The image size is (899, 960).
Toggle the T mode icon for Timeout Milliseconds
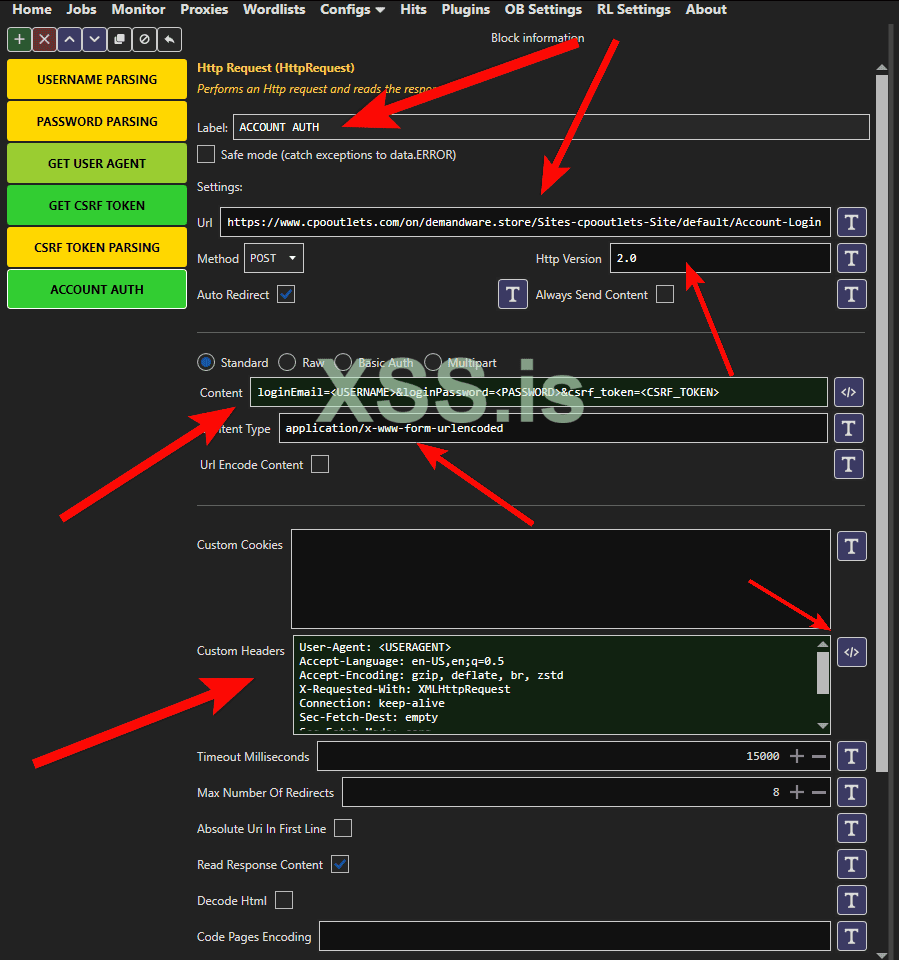(852, 757)
